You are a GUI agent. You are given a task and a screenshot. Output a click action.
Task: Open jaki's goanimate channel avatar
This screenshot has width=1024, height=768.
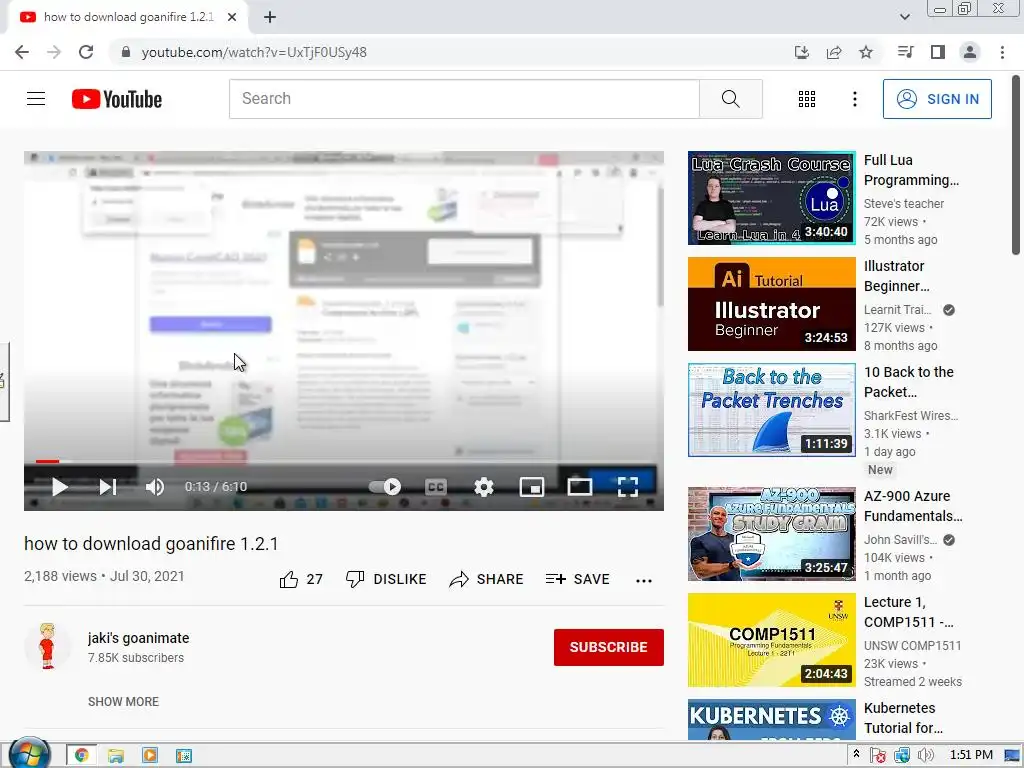(47, 647)
